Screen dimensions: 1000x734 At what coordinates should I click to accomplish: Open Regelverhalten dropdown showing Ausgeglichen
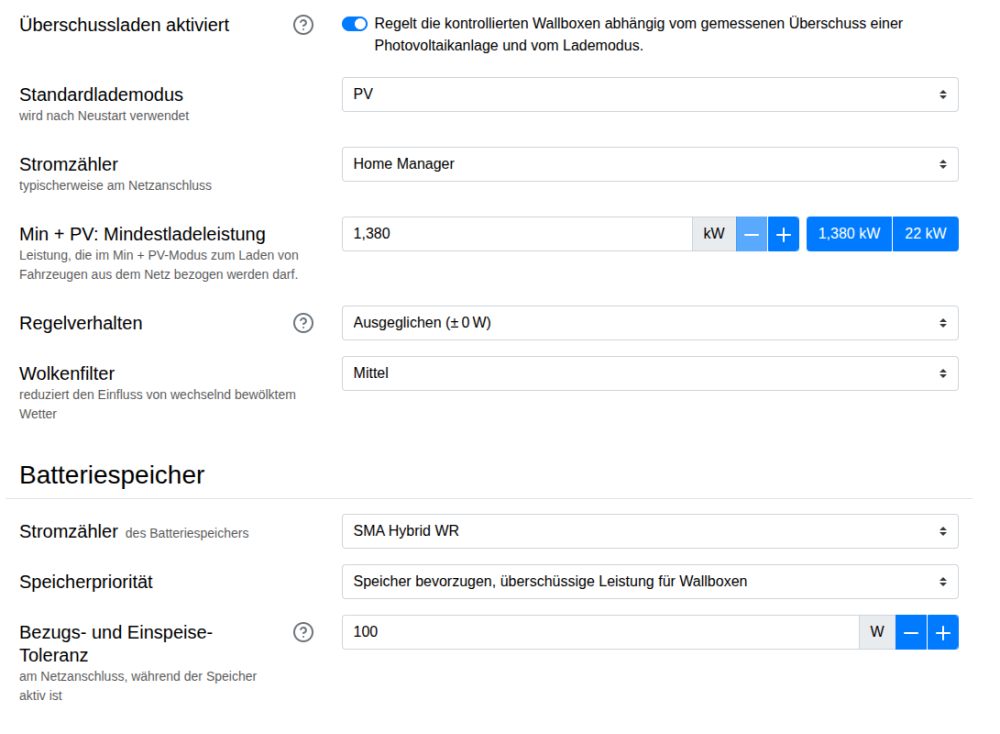[650, 323]
